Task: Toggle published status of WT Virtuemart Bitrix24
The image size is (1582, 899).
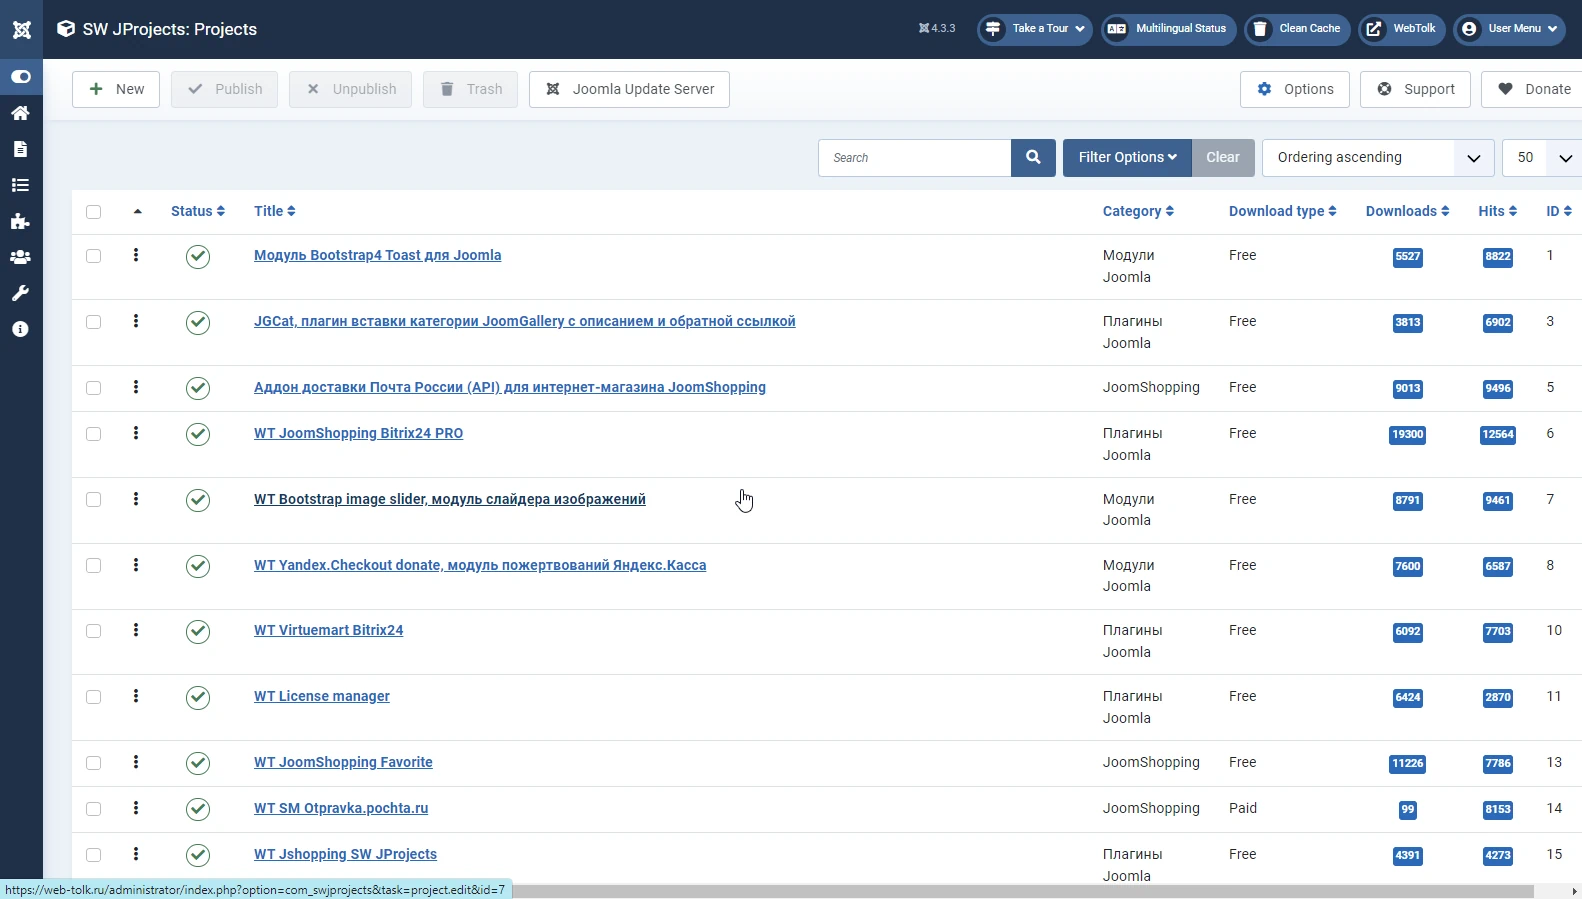Action: coord(198,632)
